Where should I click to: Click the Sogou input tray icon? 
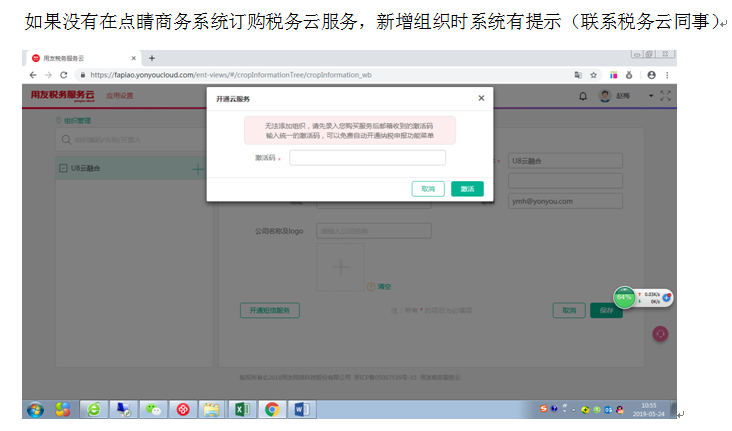(543, 409)
